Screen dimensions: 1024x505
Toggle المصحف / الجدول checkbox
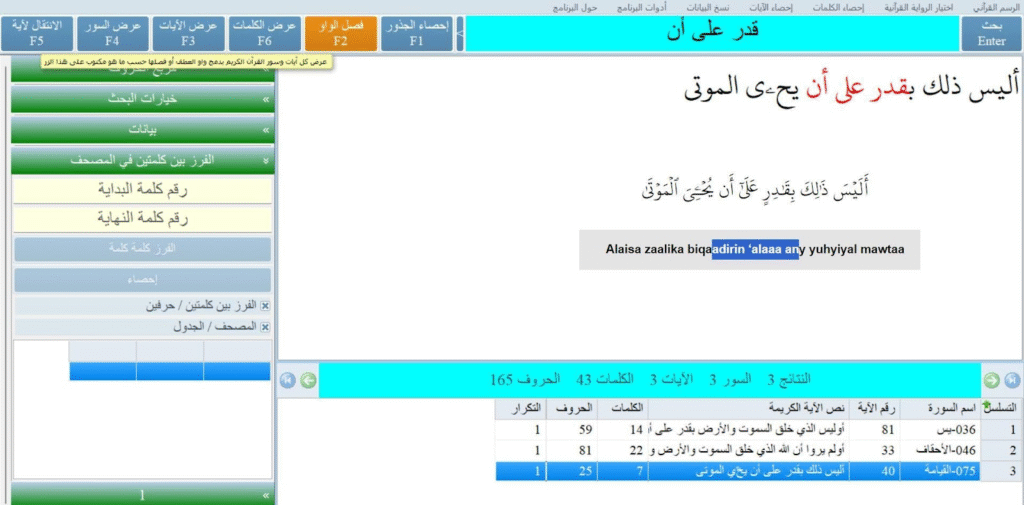[265, 327]
